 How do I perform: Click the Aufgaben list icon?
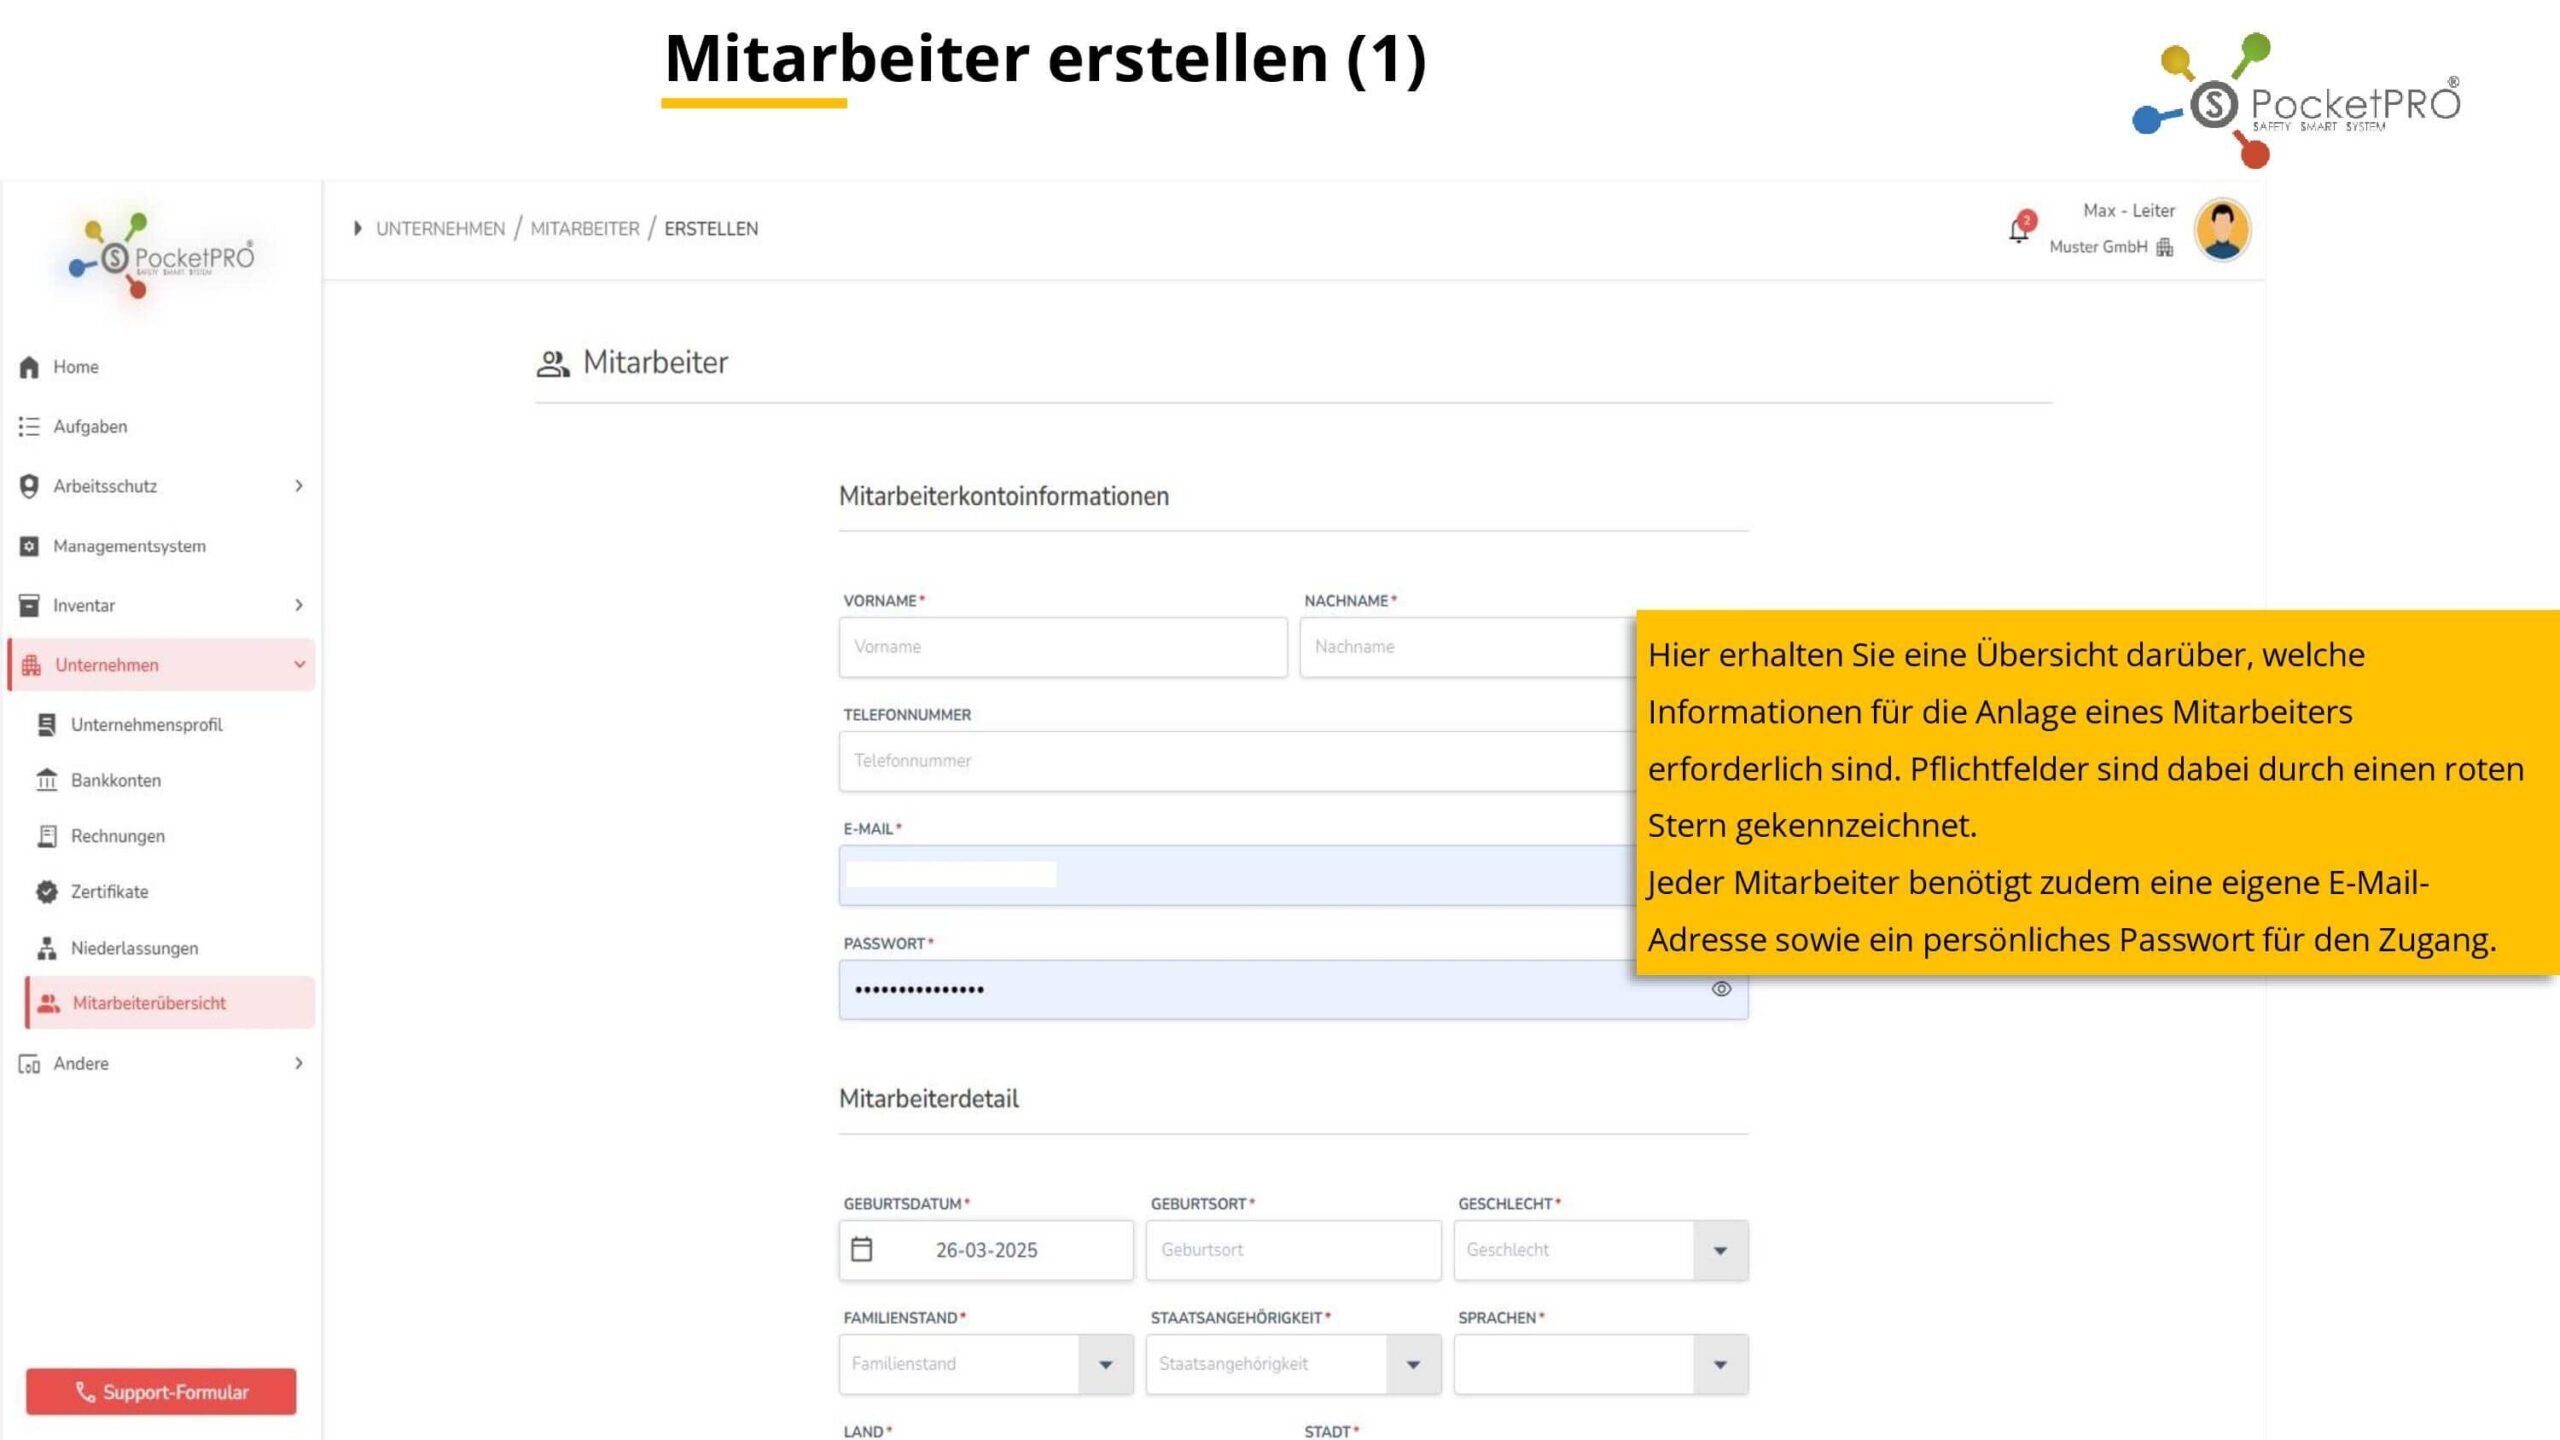point(29,427)
